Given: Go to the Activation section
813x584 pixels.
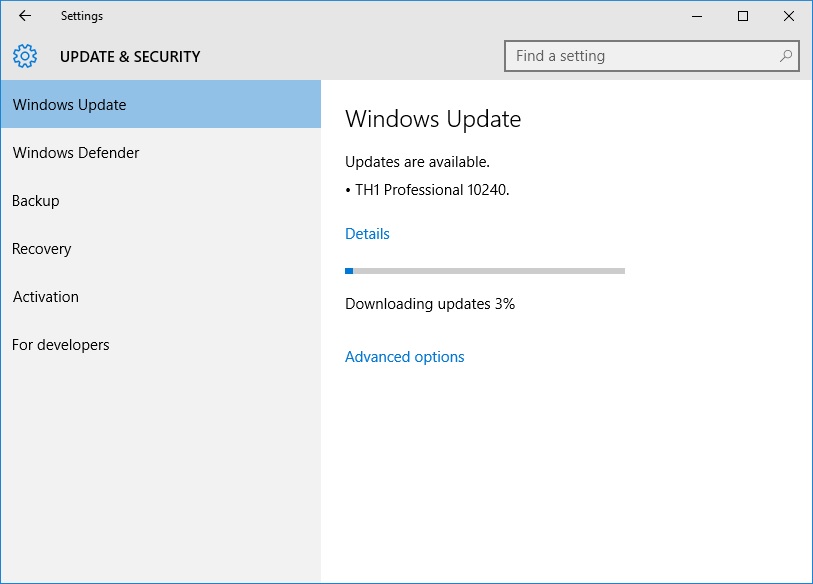Looking at the screenshot, I should coord(161,297).
